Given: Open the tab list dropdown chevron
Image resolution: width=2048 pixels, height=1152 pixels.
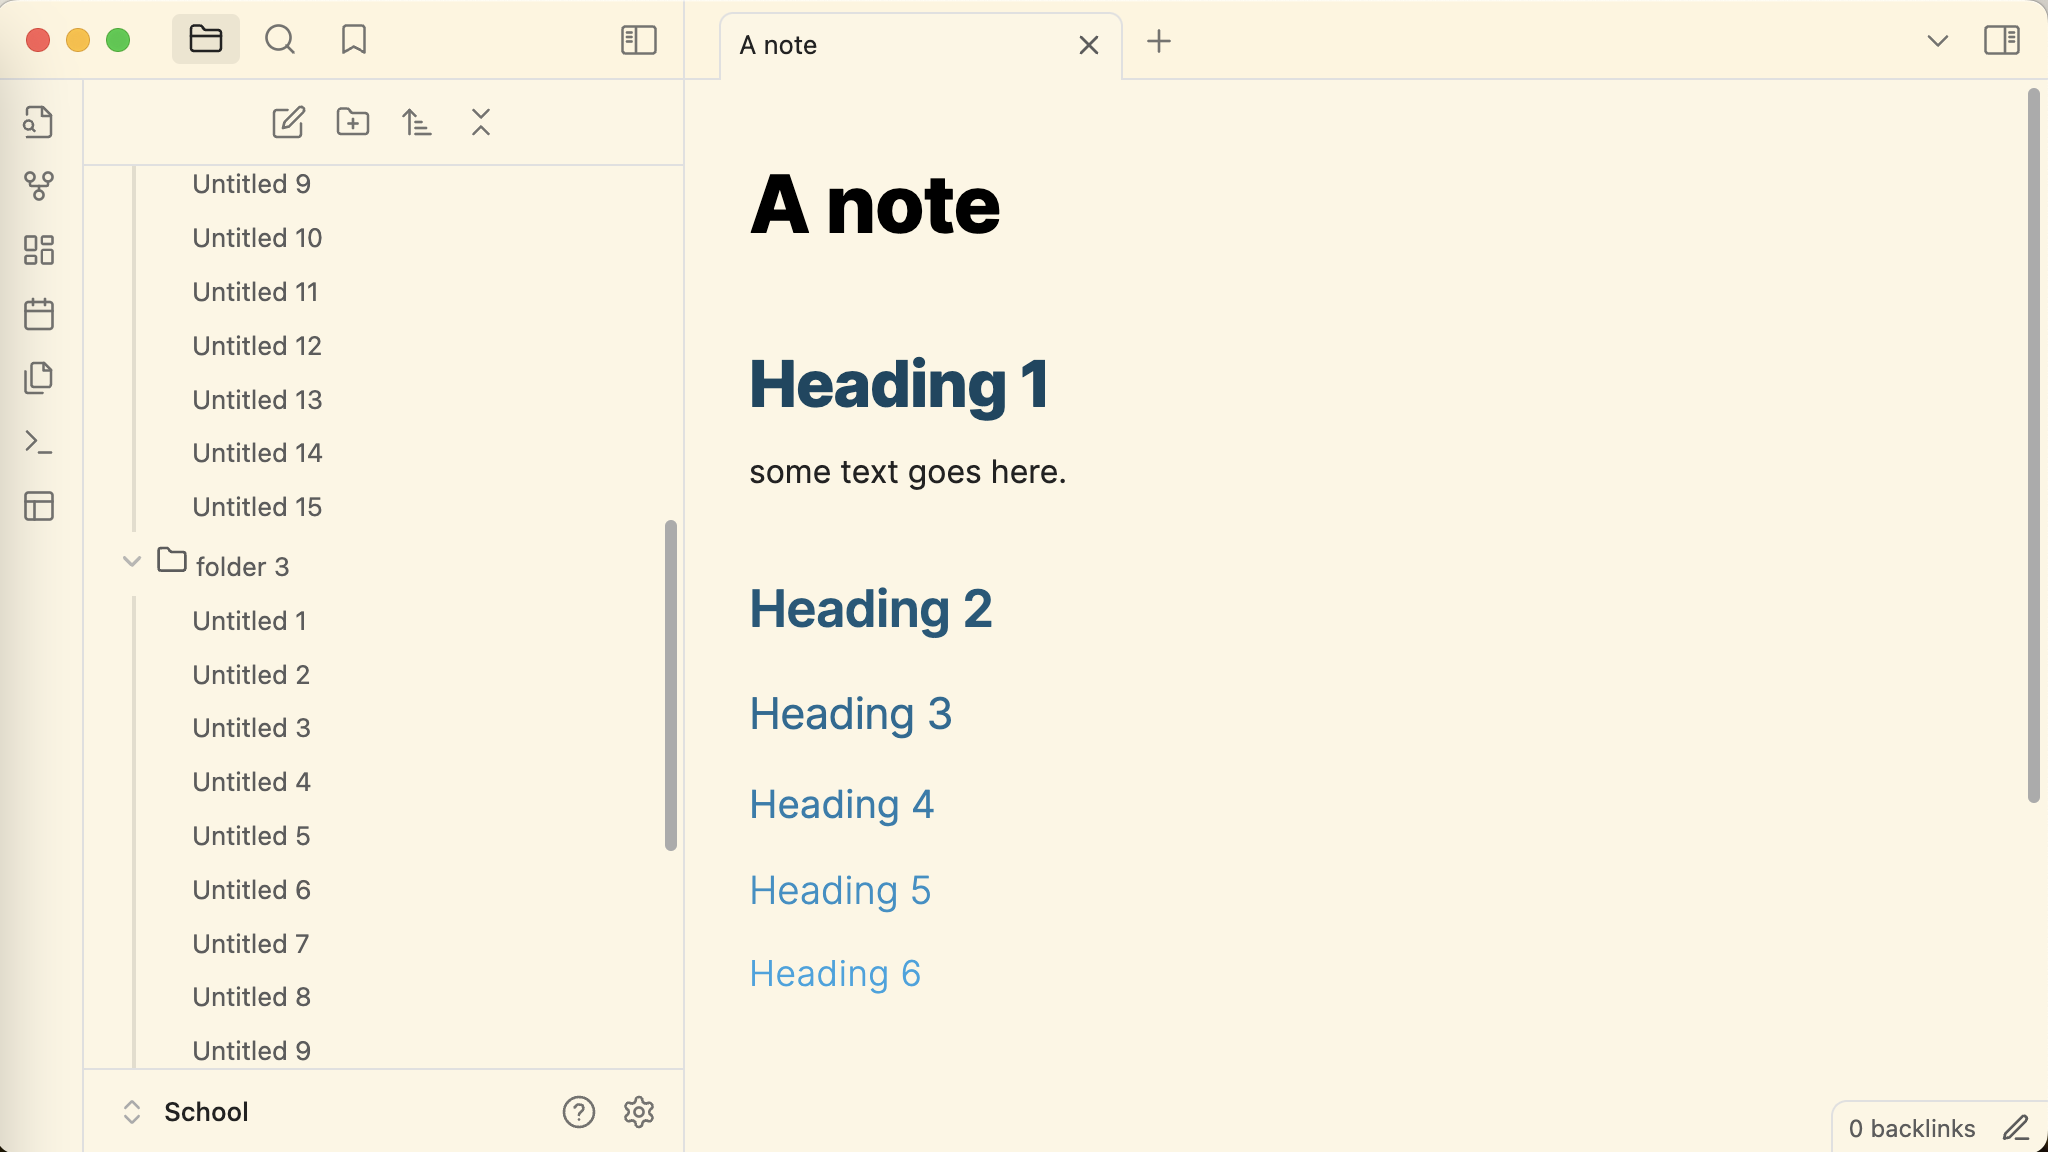Looking at the screenshot, I should (x=1937, y=41).
